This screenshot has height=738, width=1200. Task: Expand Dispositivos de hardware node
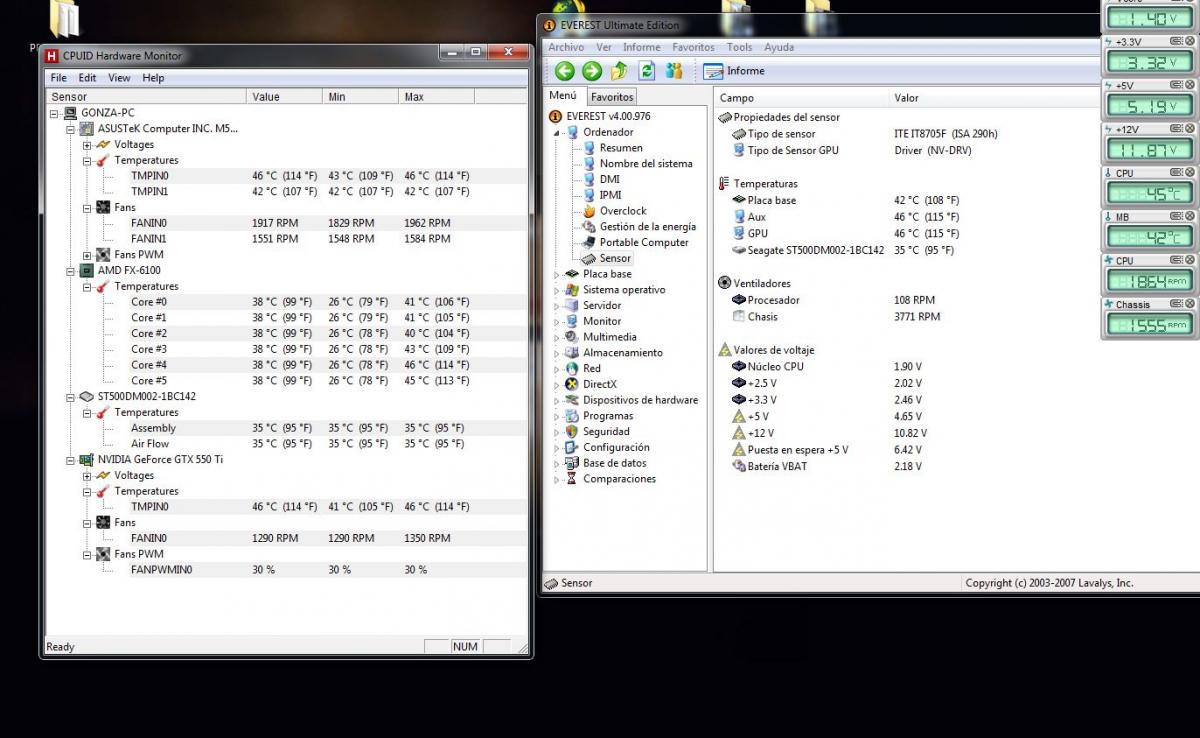[x=558, y=400]
